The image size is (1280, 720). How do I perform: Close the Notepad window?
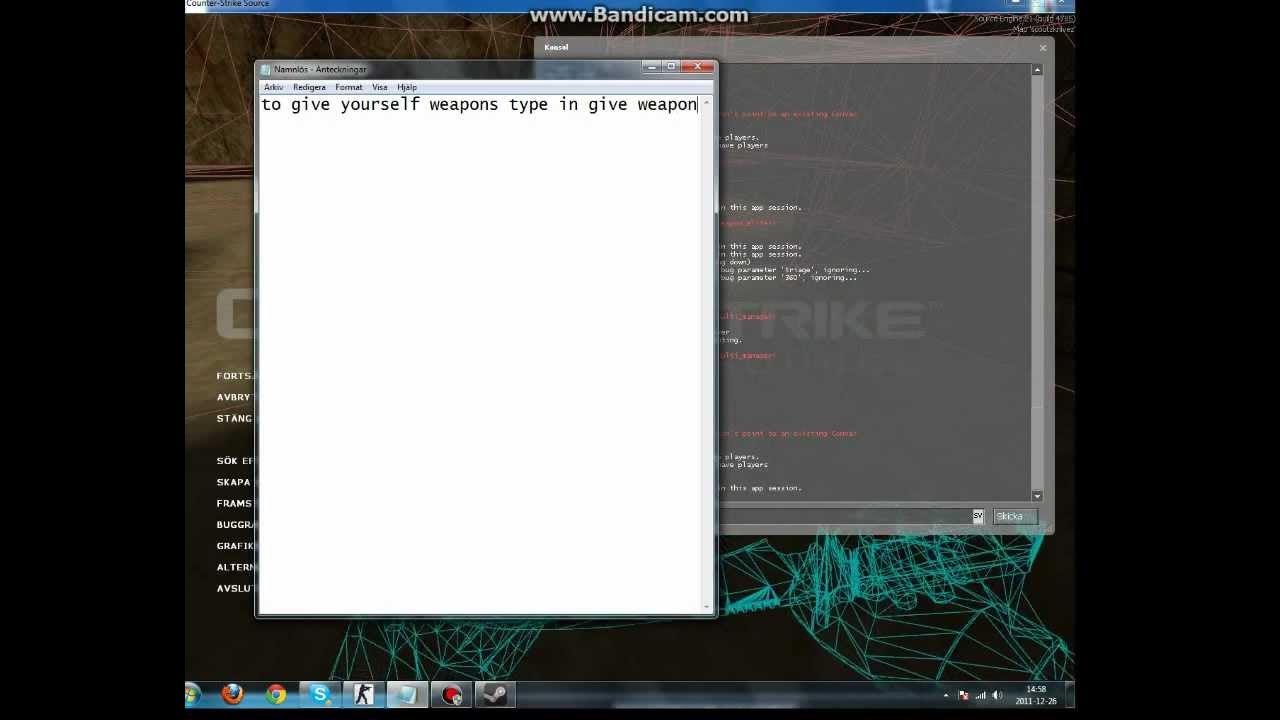(700, 67)
